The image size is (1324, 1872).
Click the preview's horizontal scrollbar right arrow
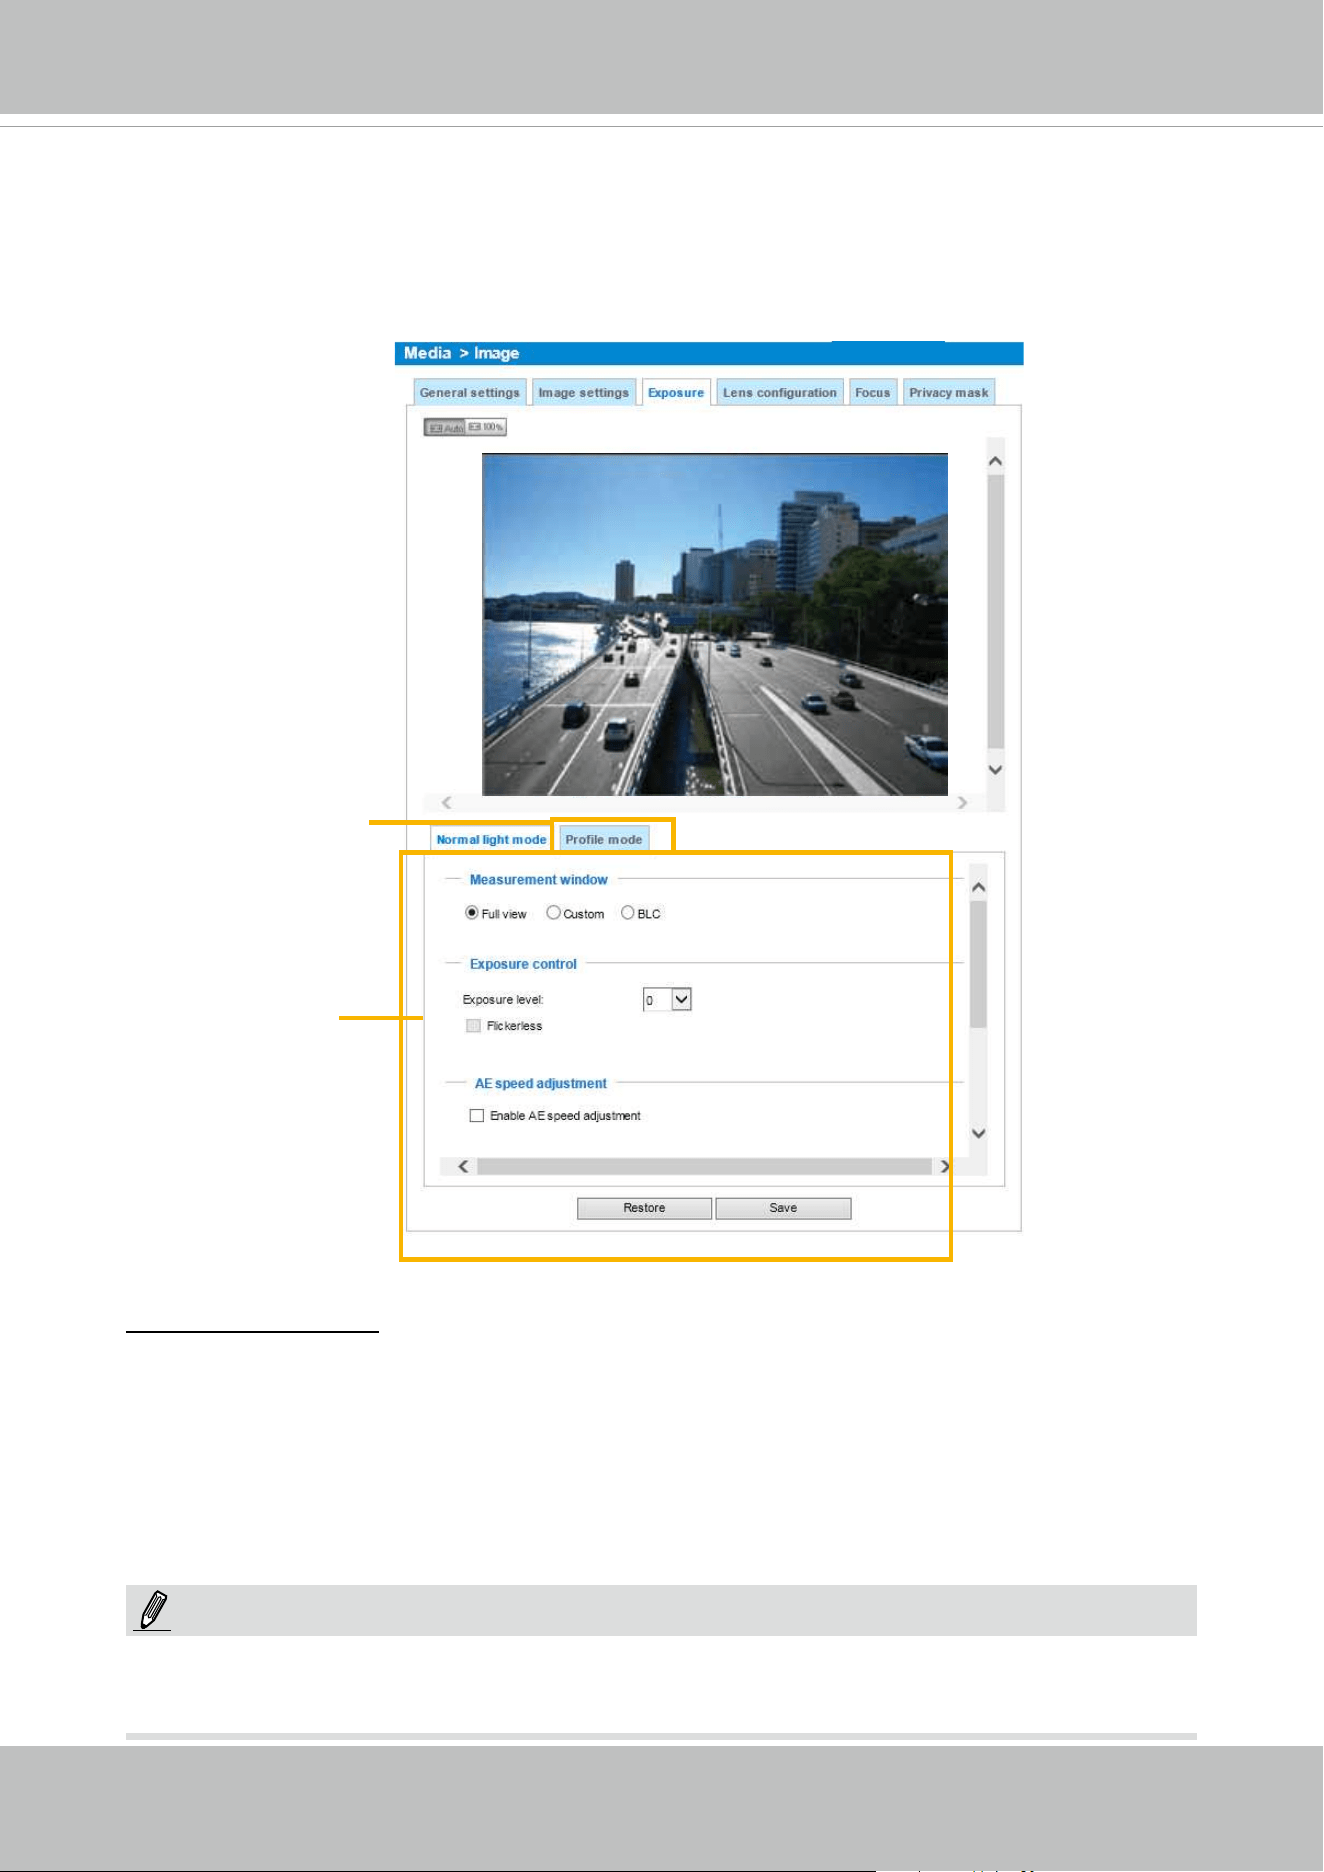click(x=962, y=802)
